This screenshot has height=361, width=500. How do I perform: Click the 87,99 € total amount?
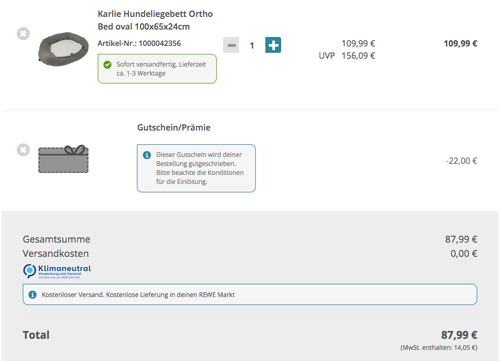coord(459,335)
